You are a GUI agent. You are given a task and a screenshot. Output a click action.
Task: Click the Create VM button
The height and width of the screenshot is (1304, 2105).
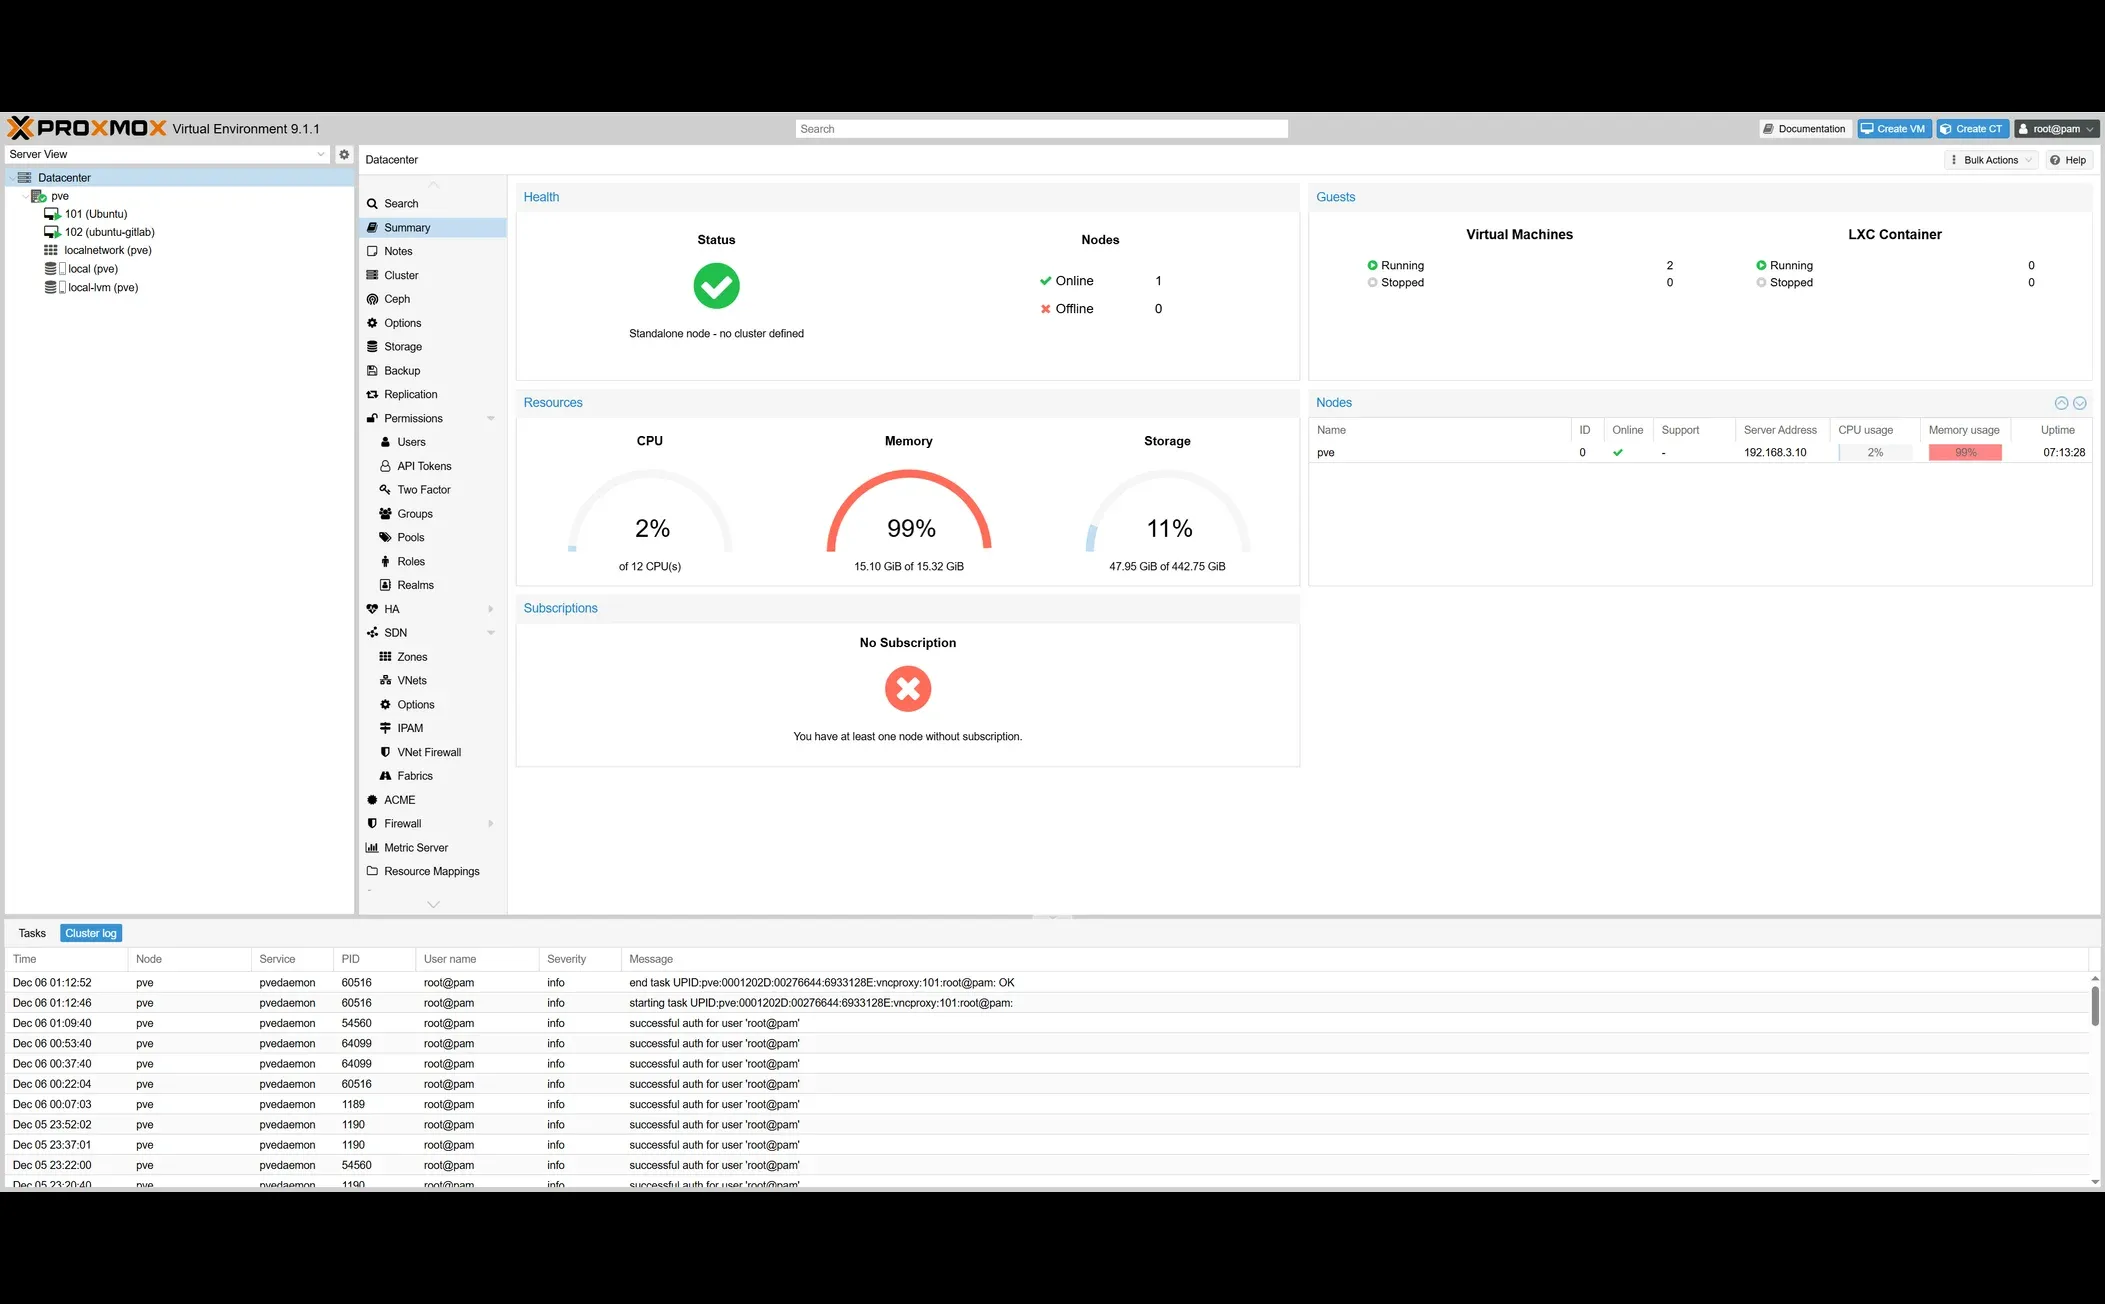[x=1893, y=129]
